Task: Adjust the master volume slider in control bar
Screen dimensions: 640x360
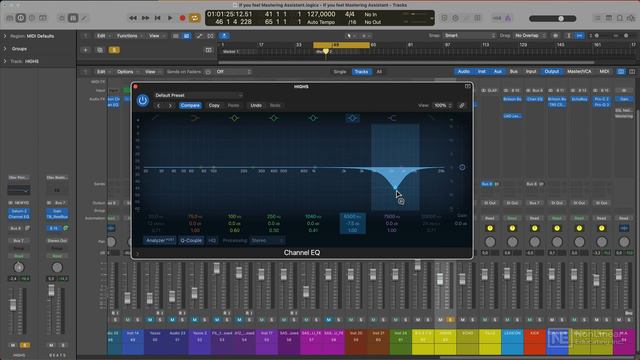Action: pos(553,18)
